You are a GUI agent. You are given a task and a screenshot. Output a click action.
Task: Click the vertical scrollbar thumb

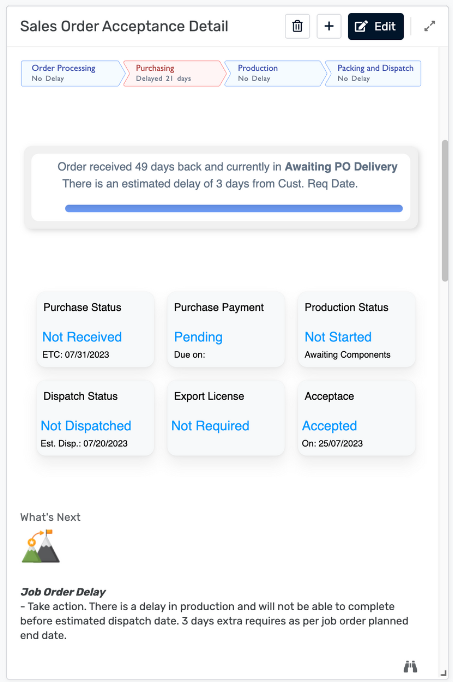coord(445,211)
